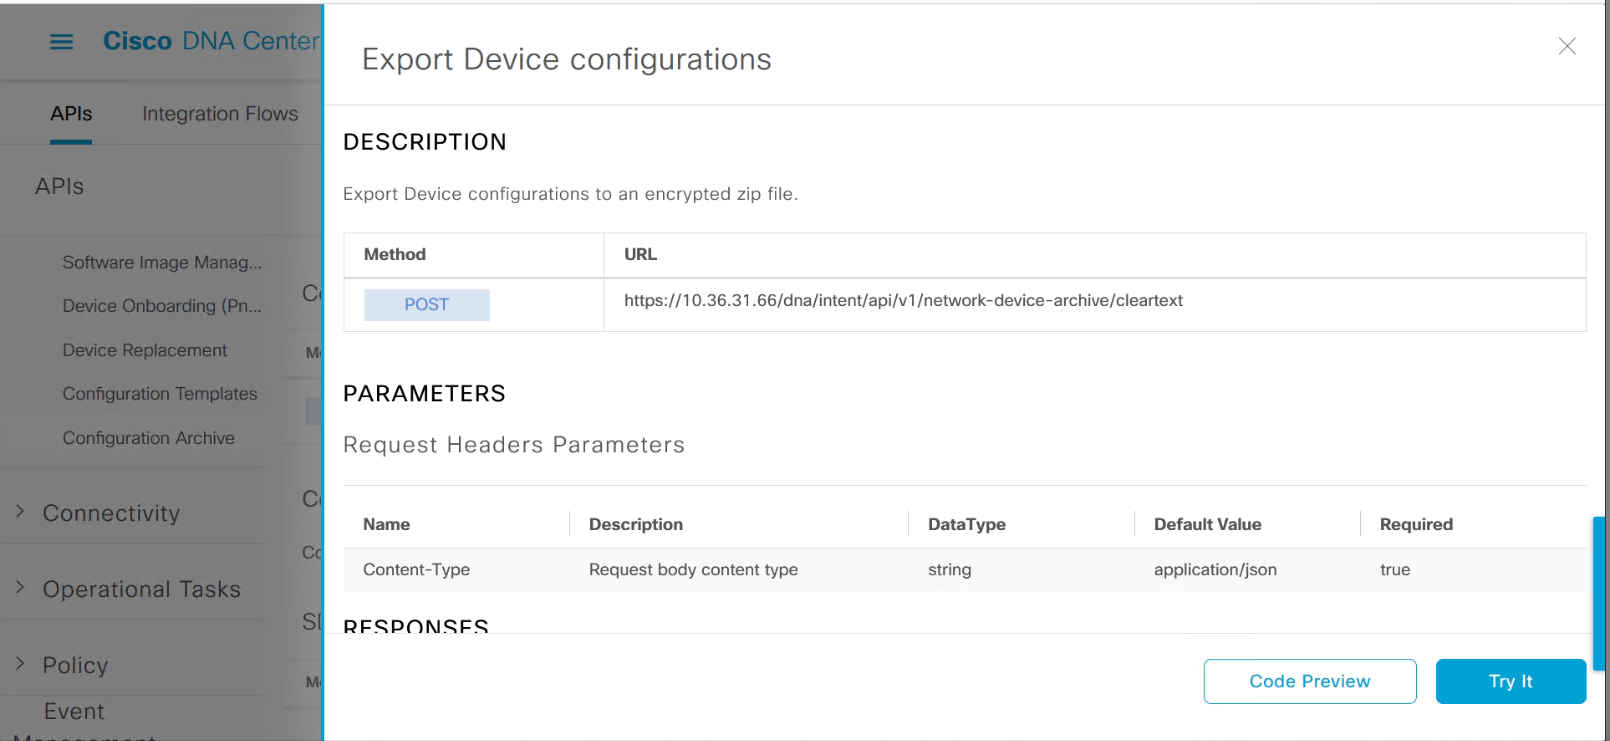This screenshot has width=1610, height=741.
Task: Switch to the Integration Flows tab
Action: [x=220, y=114]
